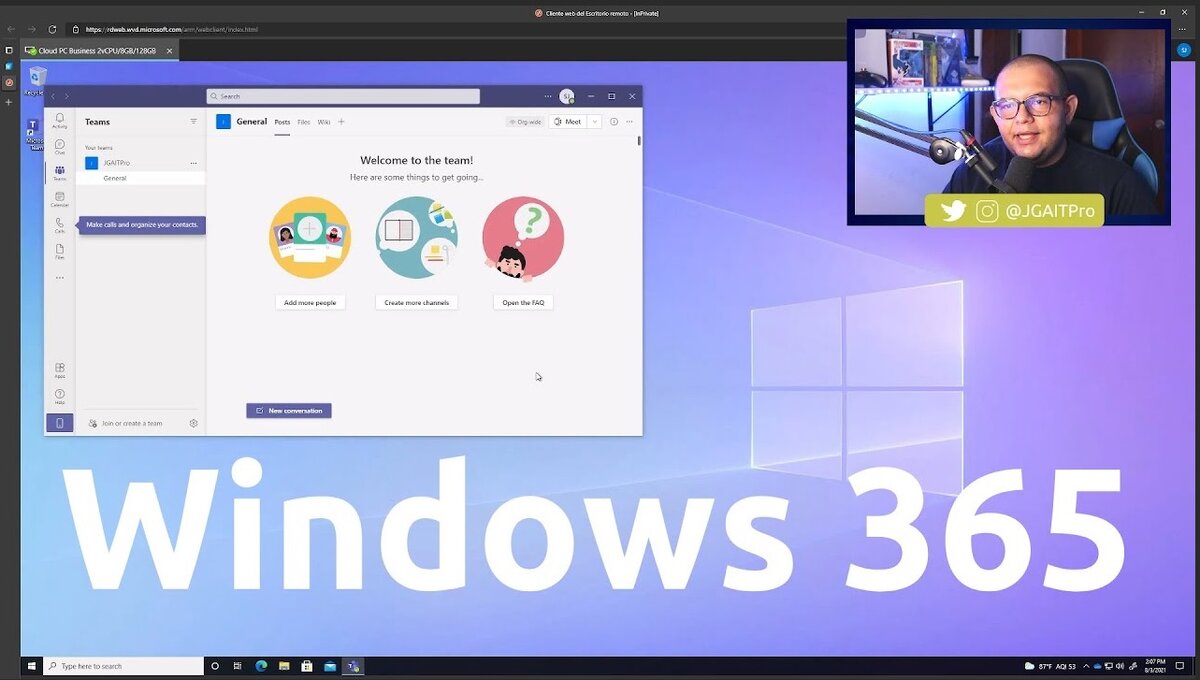Click the Teams conversation scrollbar
The image size is (1200, 680).
pos(639,141)
